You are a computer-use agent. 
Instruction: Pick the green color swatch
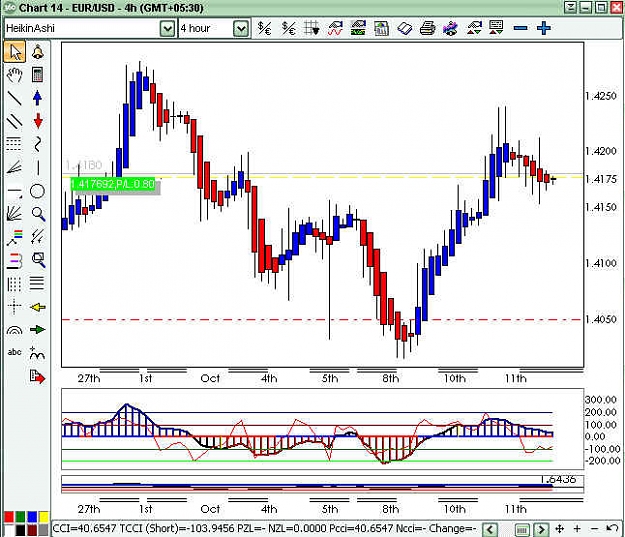tap(20, 517)
